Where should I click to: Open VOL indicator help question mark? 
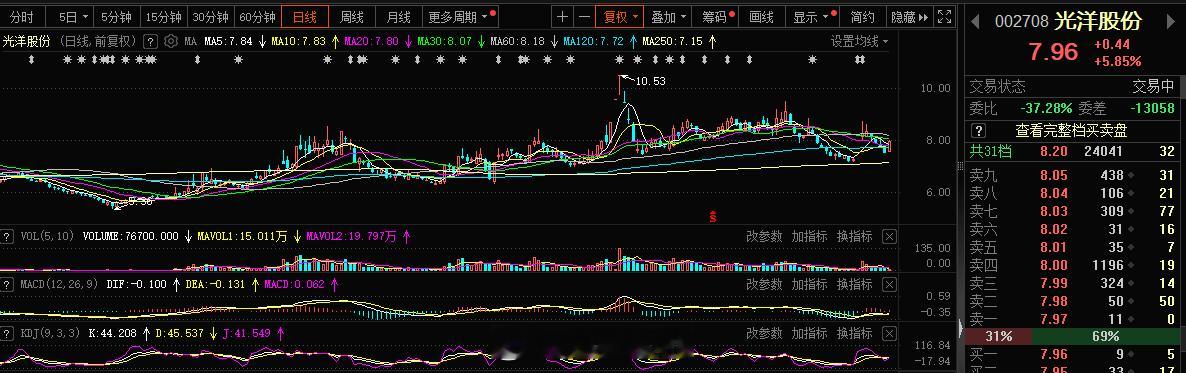click(x=8, y=237)
